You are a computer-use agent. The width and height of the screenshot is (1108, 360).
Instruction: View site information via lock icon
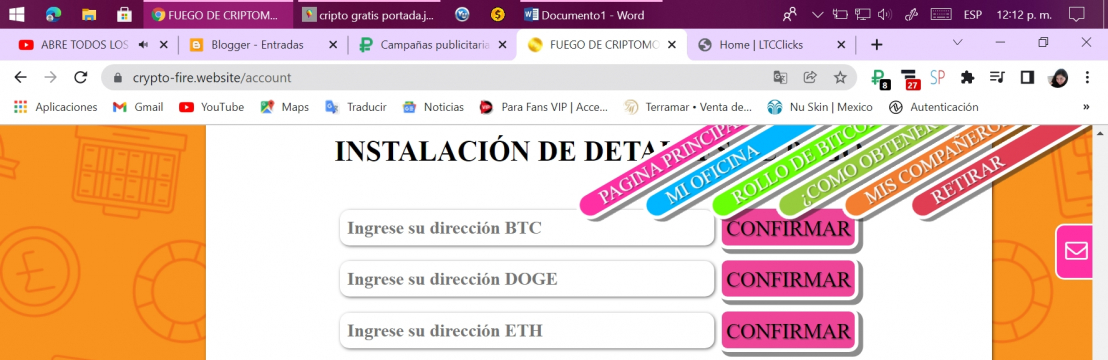118,78
